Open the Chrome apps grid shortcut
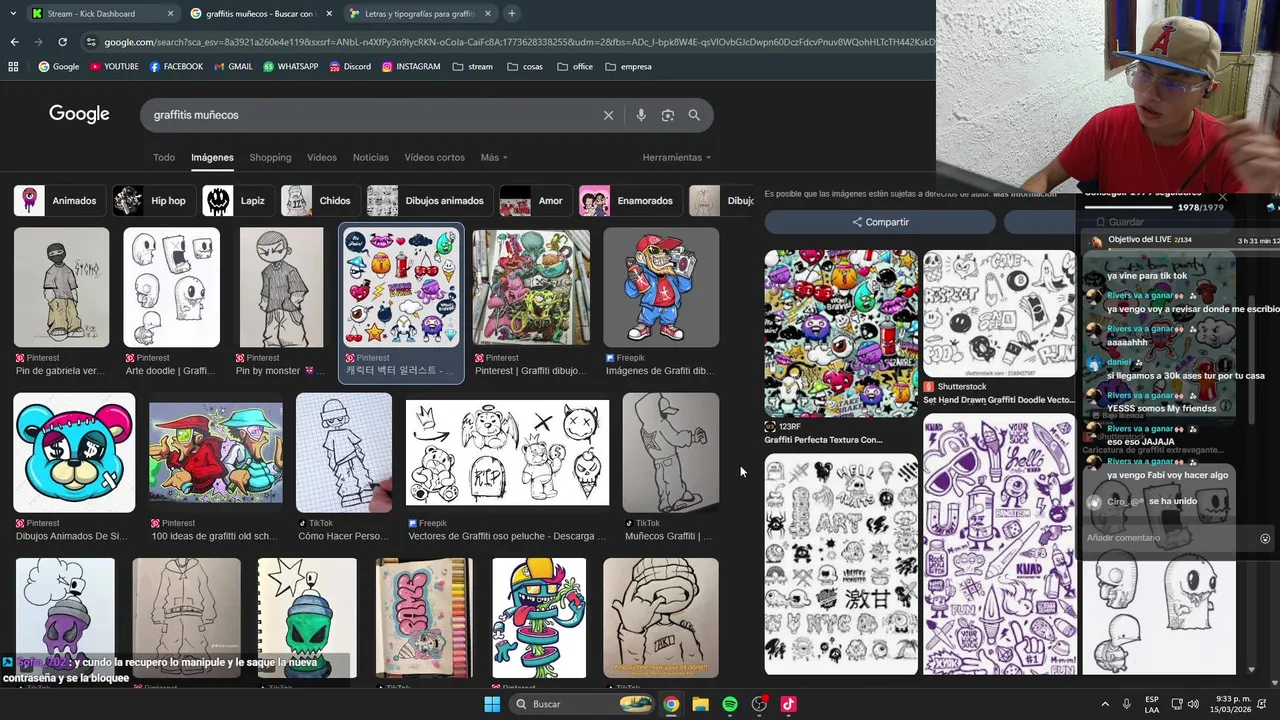 click(x=13, y=67)
